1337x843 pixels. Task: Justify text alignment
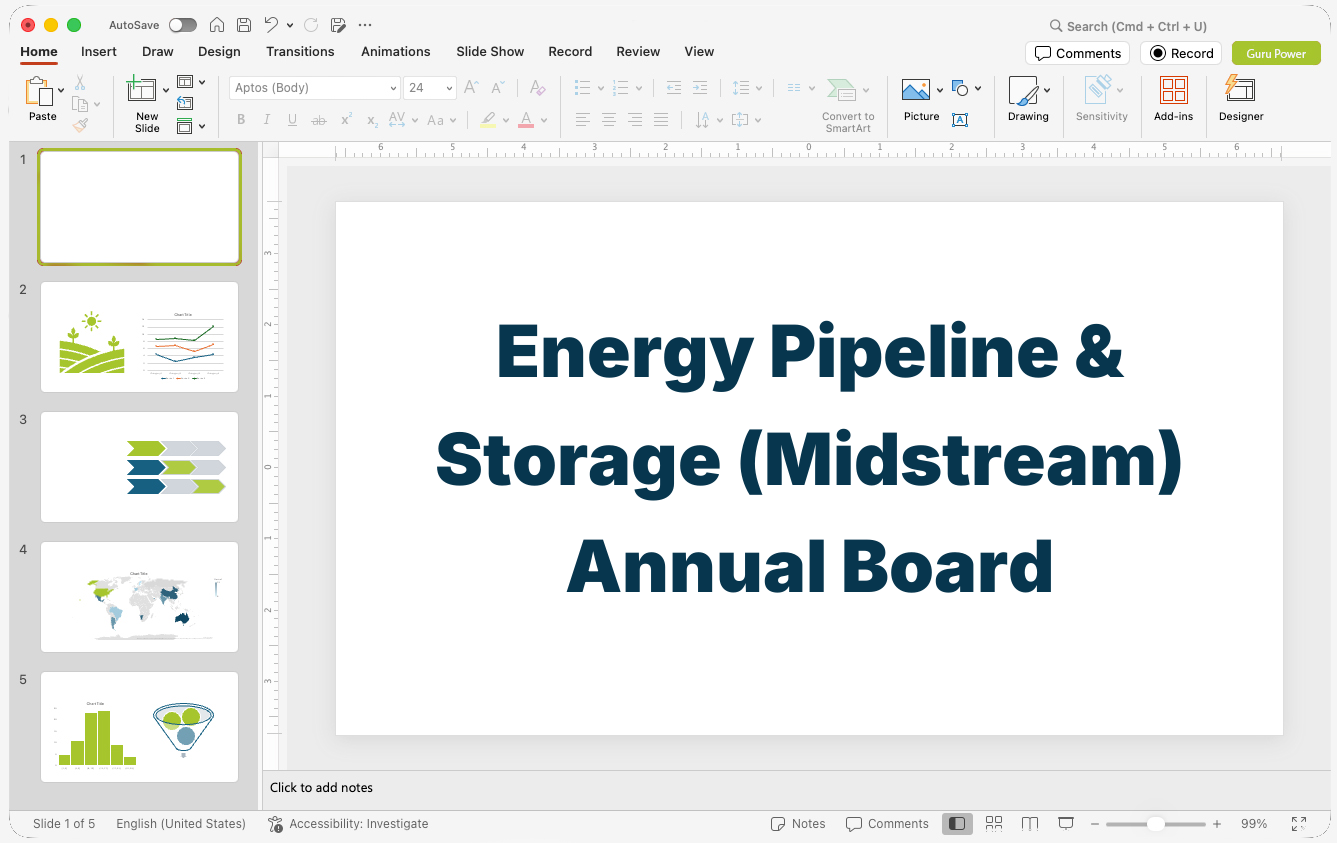[x=660, y=120]
